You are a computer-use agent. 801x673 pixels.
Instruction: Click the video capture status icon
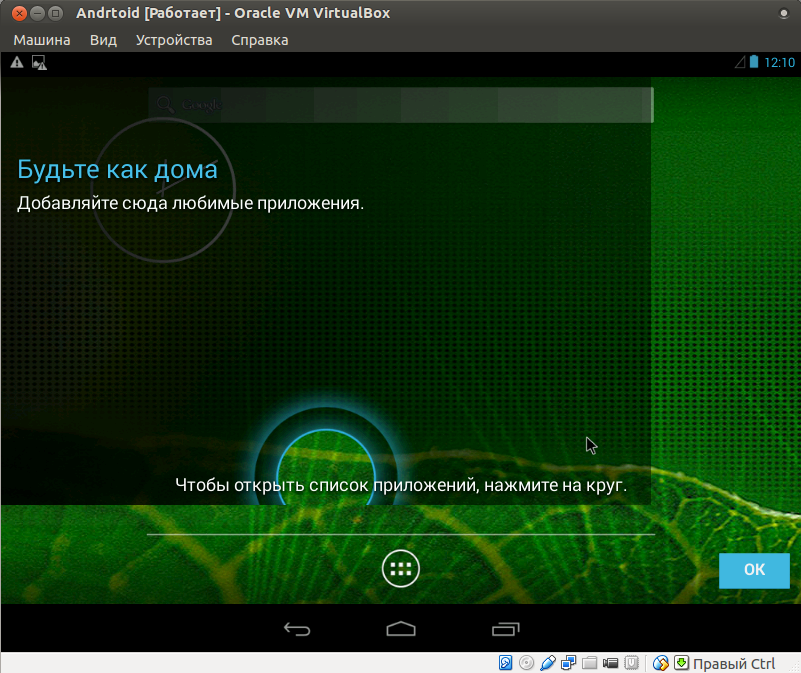(x=611, y=663)
